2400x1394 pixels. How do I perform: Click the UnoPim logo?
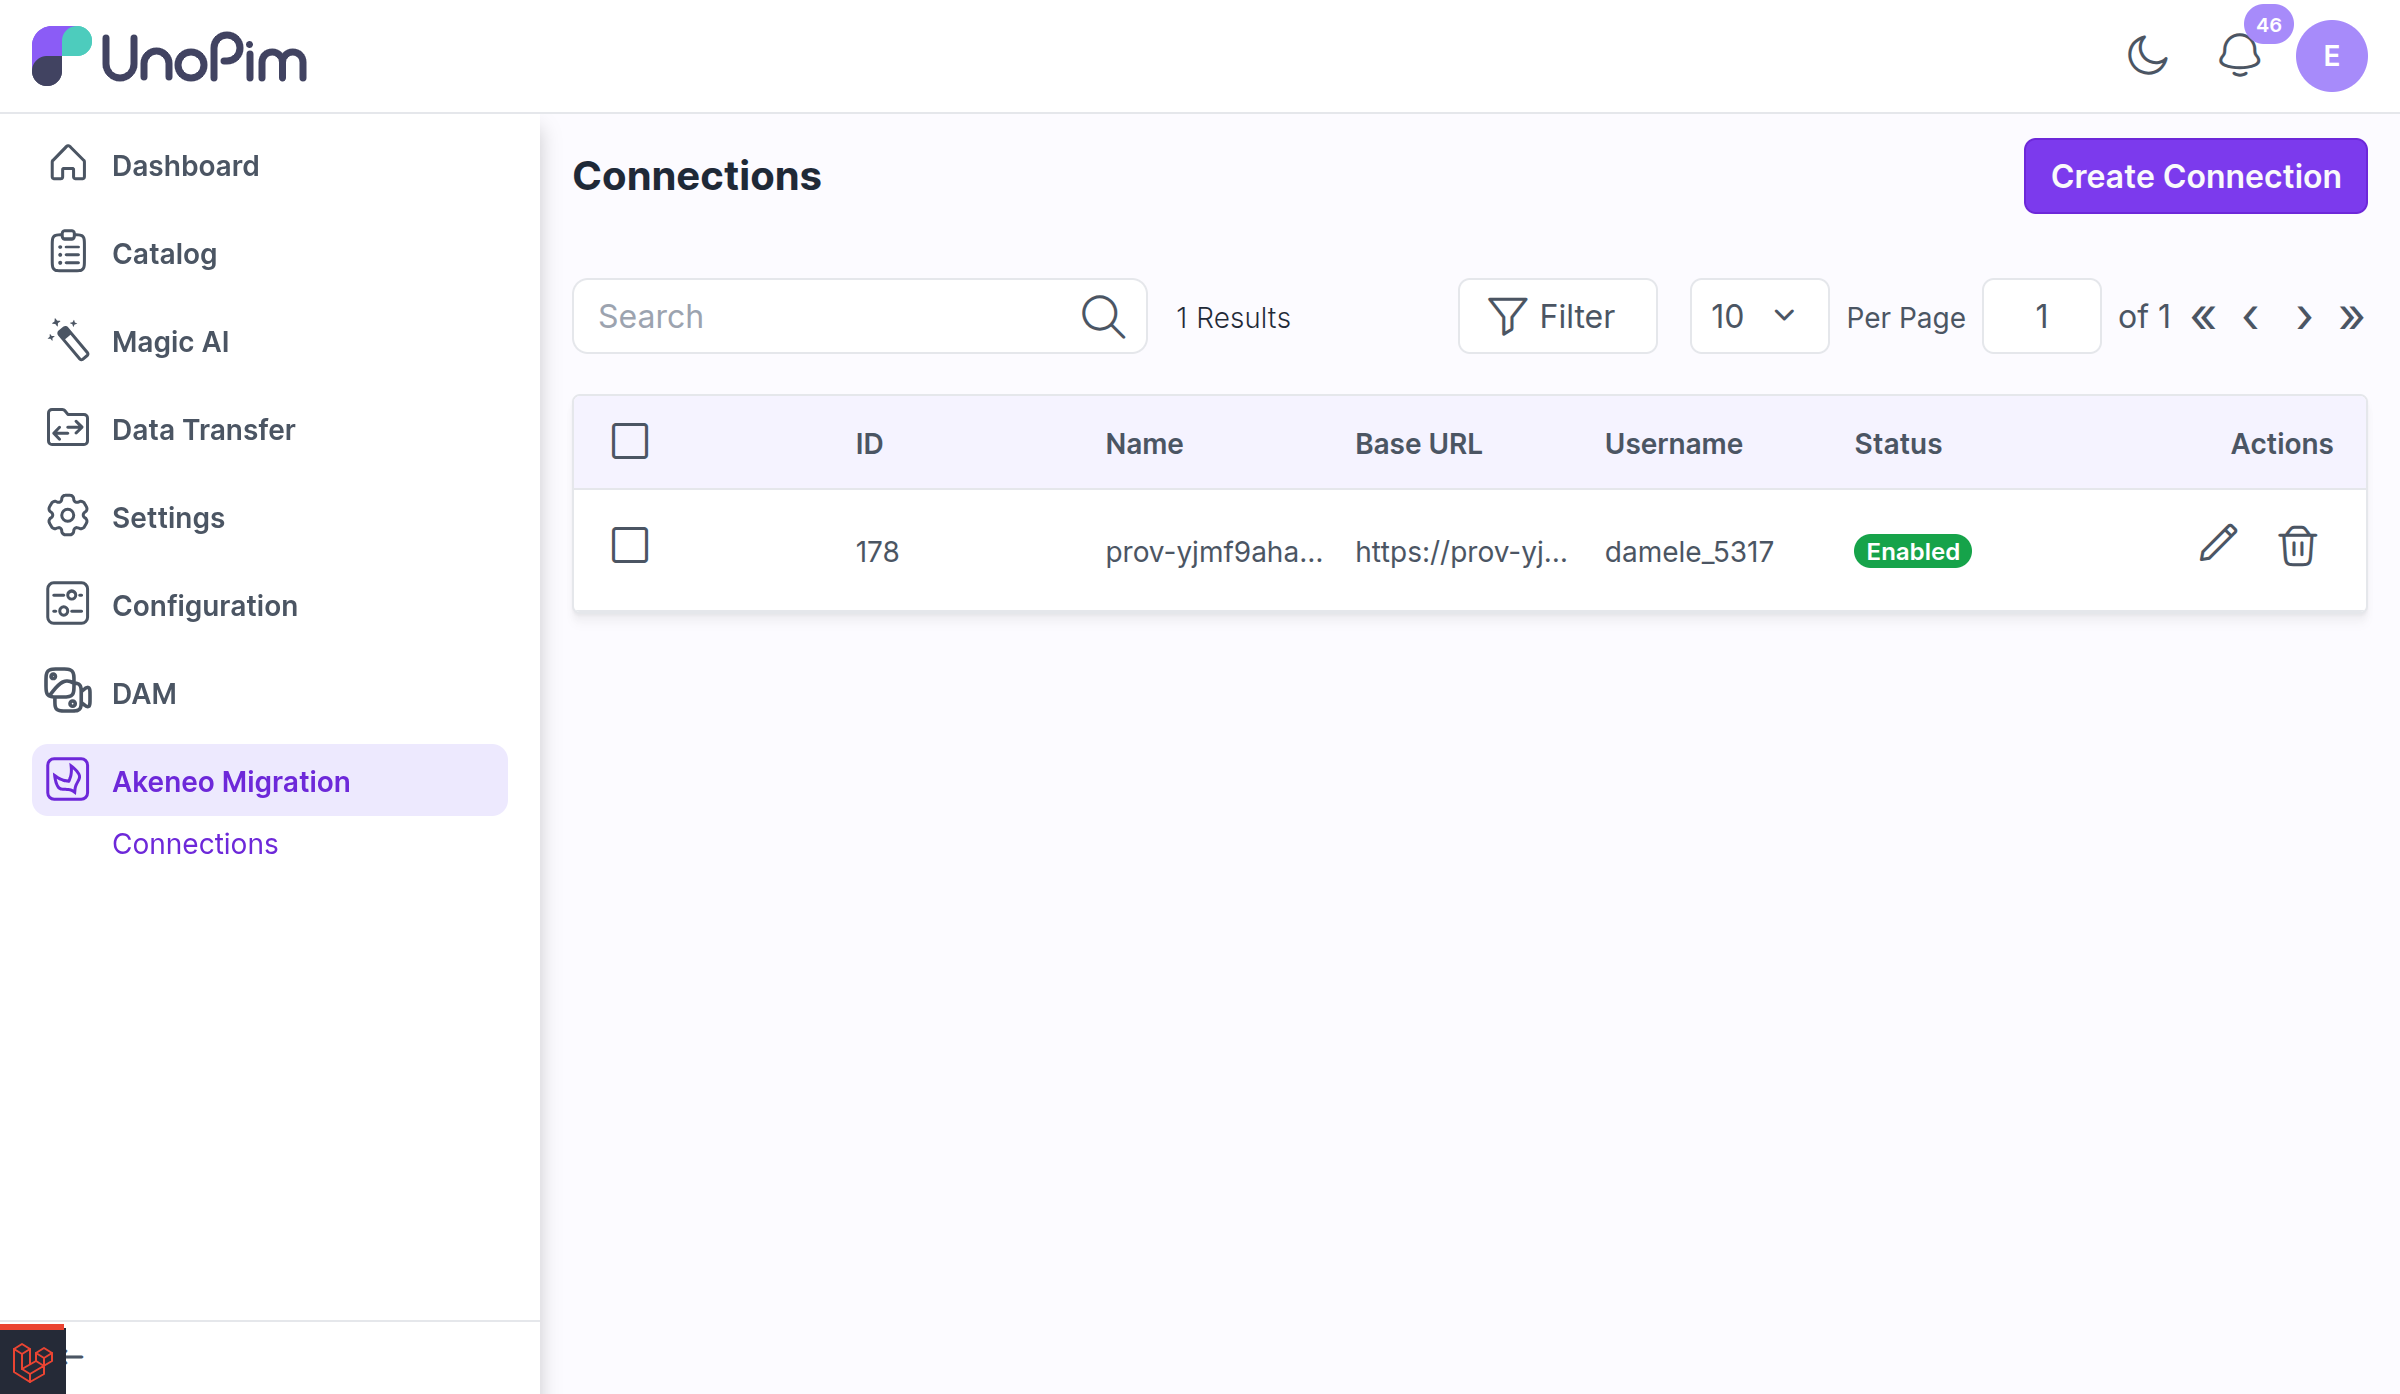coord(169,56)
